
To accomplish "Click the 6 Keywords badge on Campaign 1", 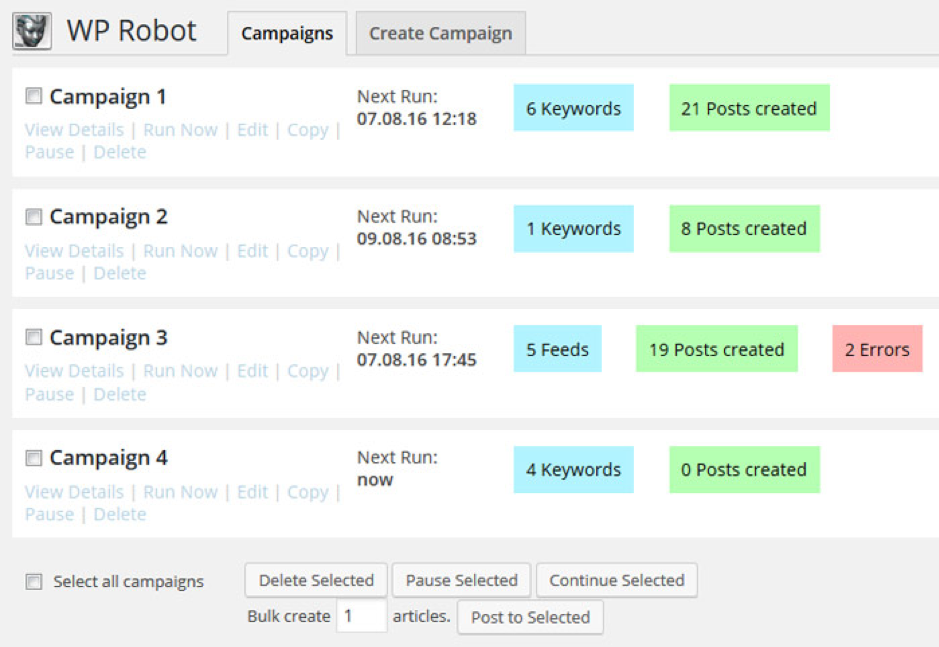I will coord(573,108).
